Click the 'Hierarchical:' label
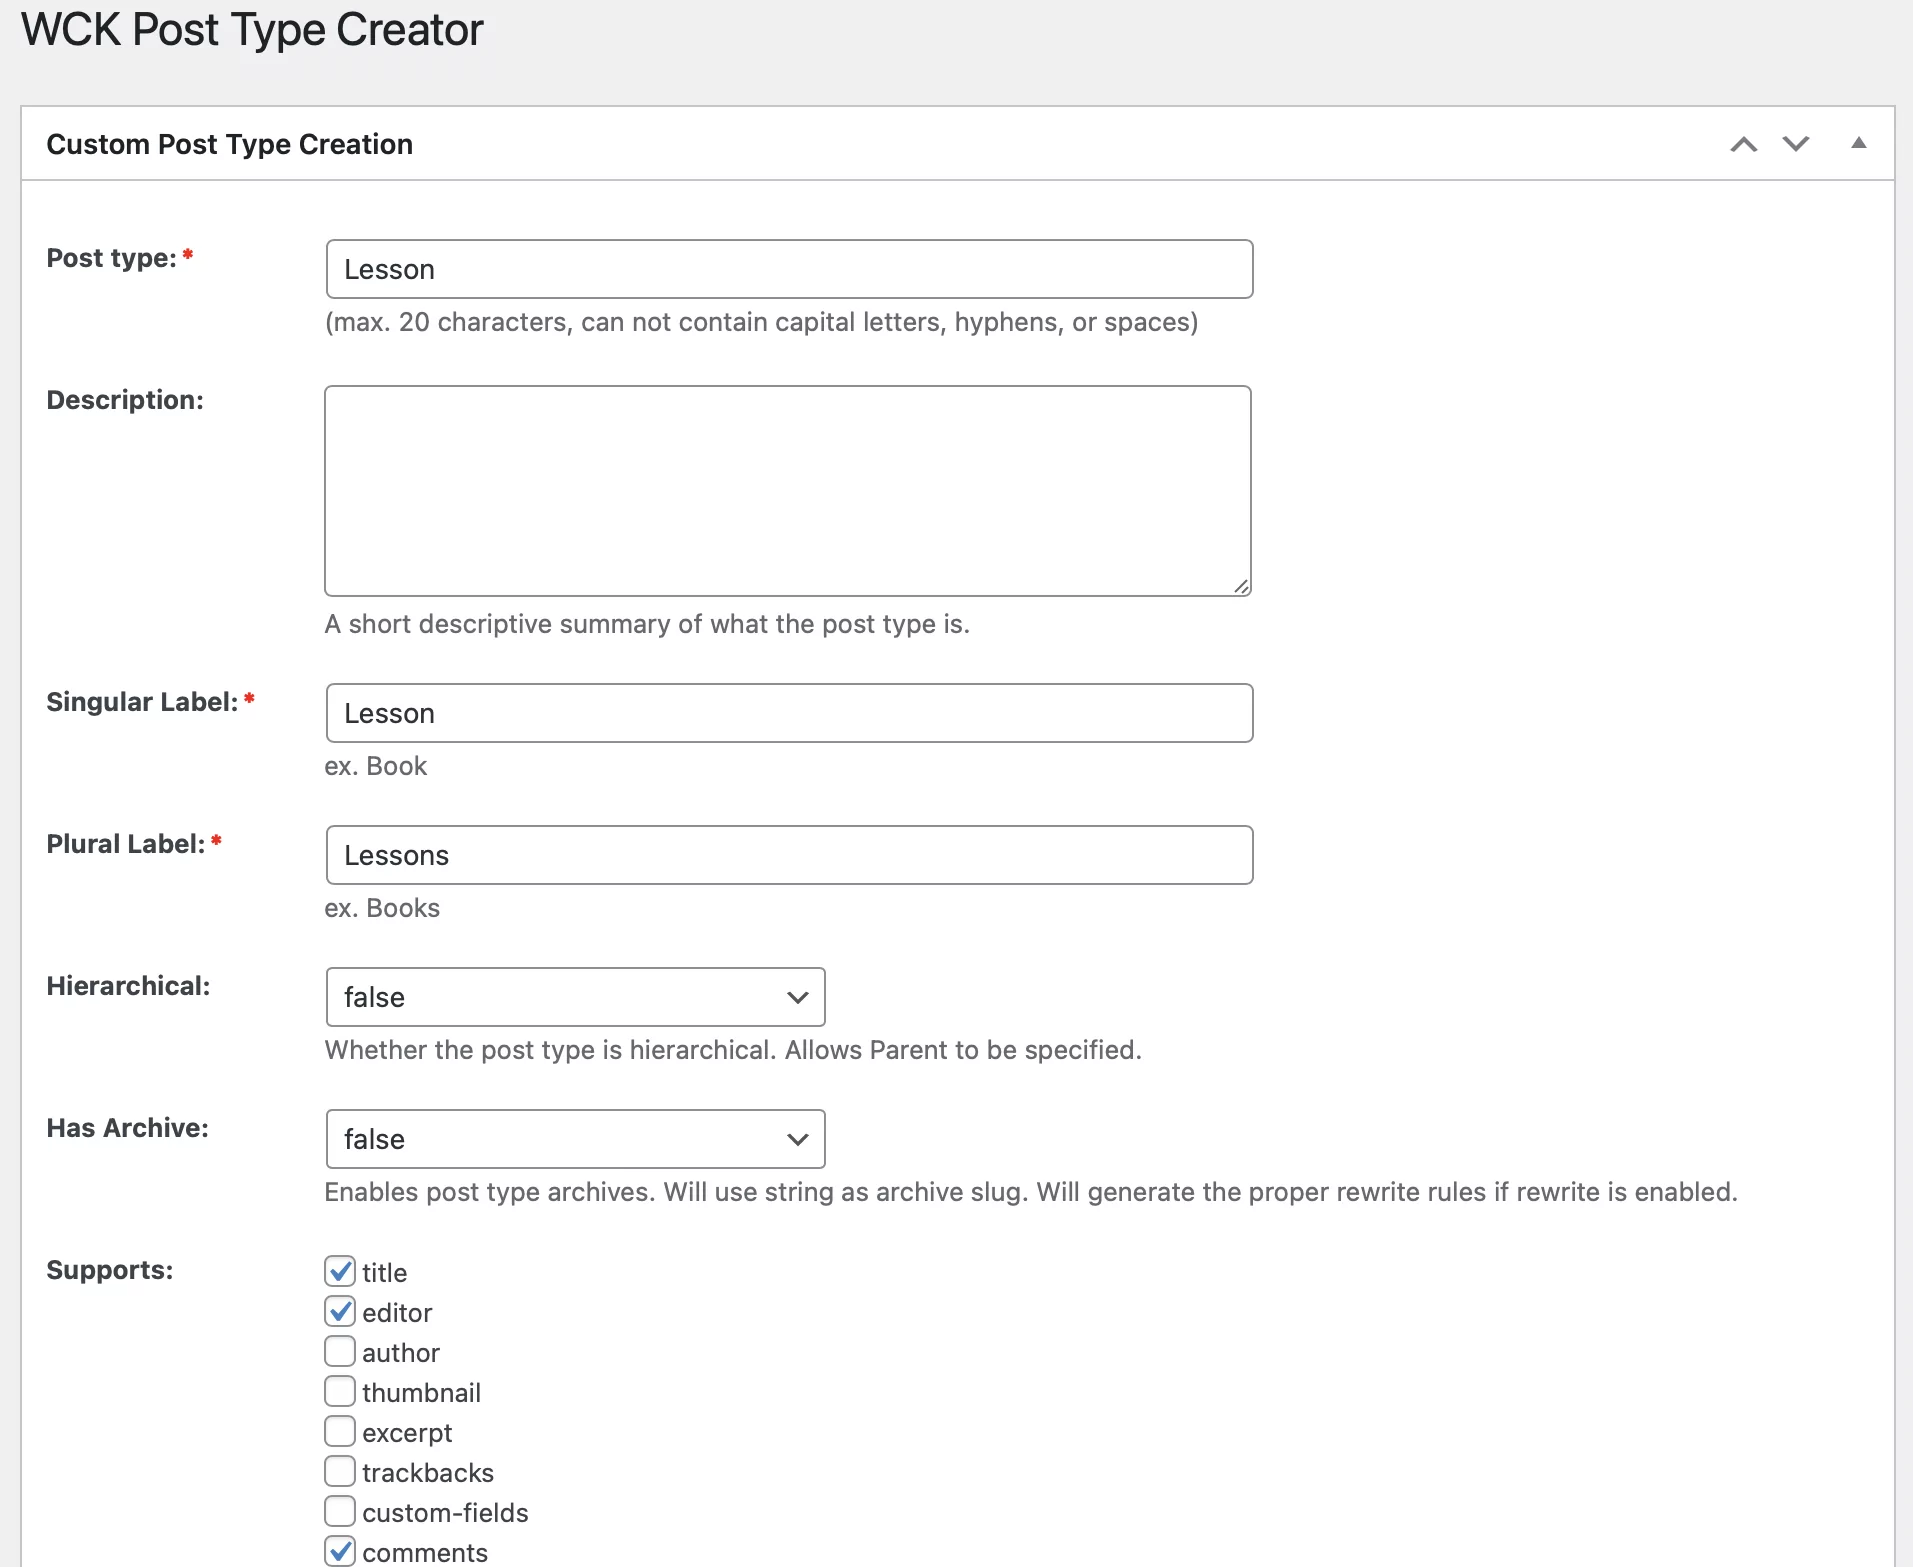This screenshot has width=1913, height=1567. (128, 986)
